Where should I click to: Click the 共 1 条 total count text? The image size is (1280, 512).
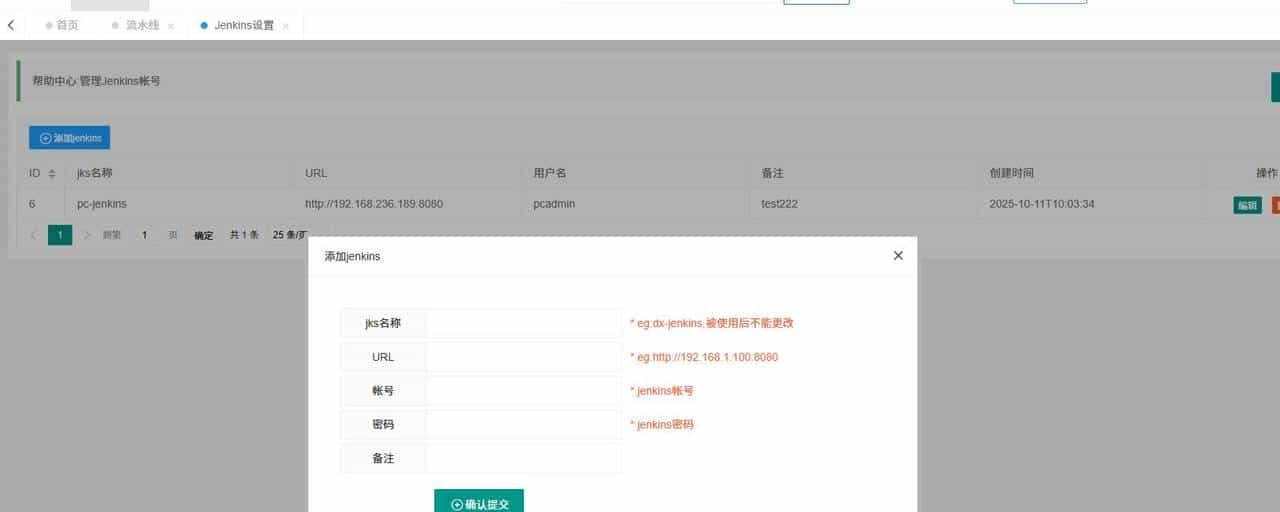[244, 235]
